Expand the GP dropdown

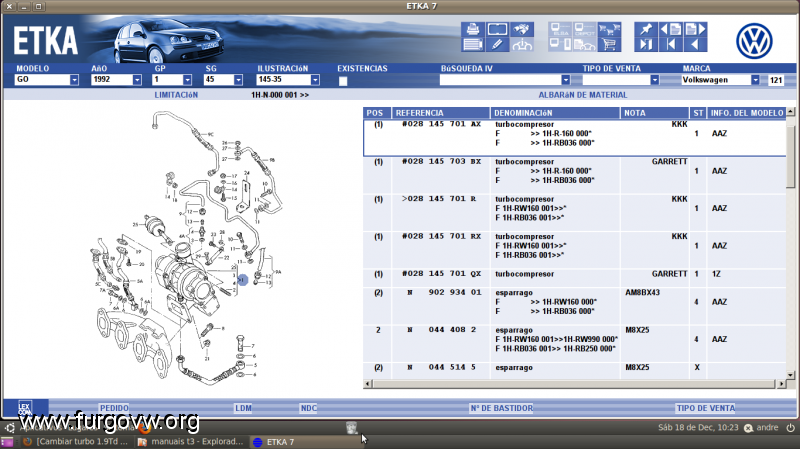pyautogui.click(x=172, y=80)
